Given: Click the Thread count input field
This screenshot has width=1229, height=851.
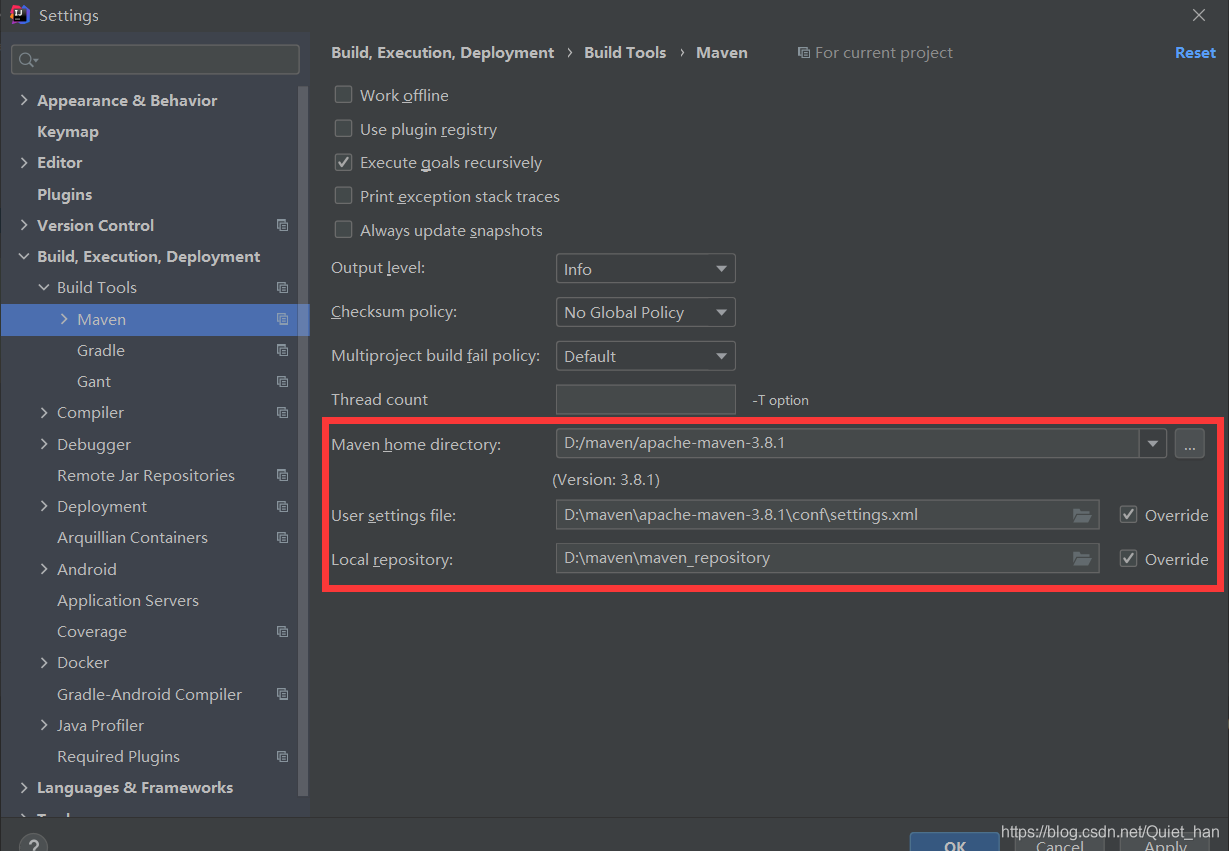Looking at the screenshot, I should pos(645,399).
